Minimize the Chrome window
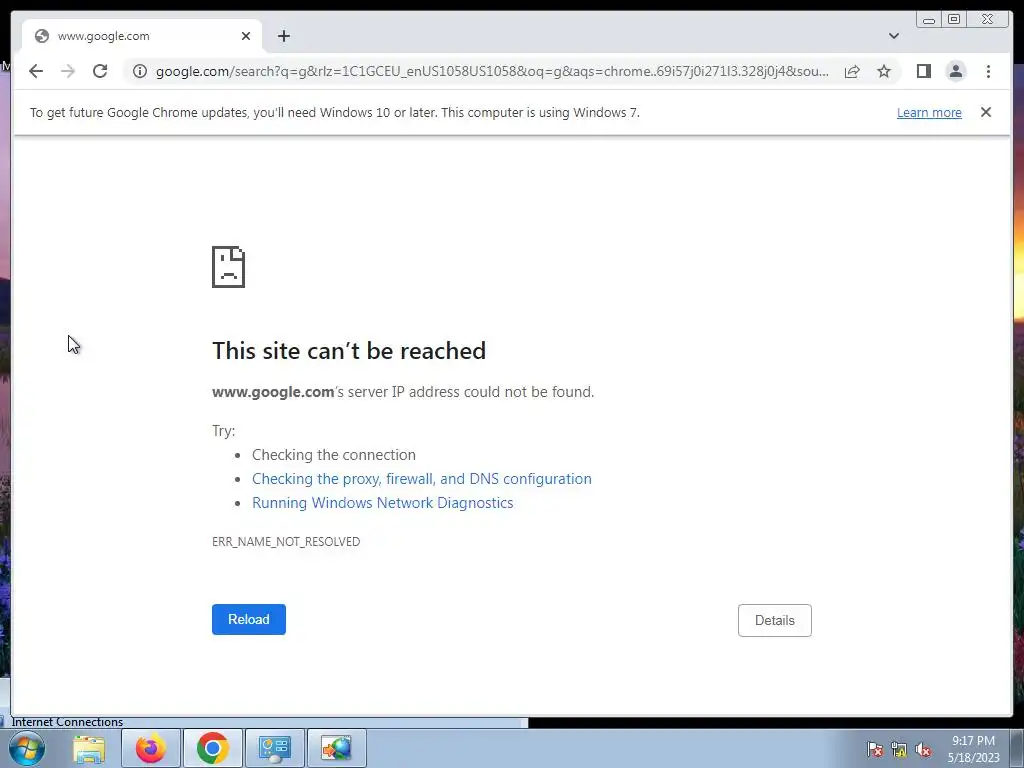Viewport: 1024px width, 768px height. pos(929,20)
